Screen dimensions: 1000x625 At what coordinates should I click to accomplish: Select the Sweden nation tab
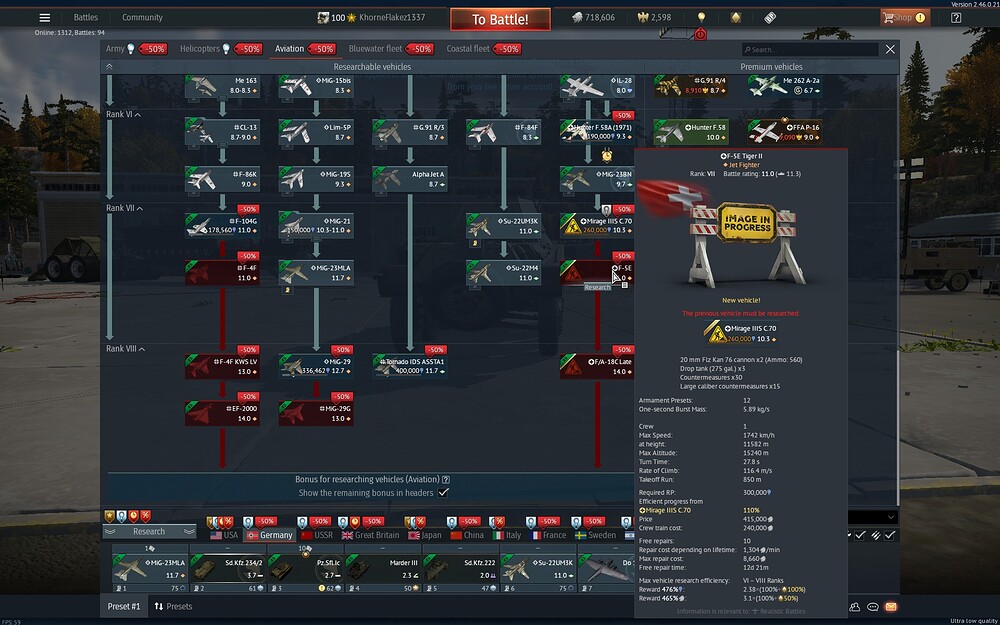coord(596,535)
